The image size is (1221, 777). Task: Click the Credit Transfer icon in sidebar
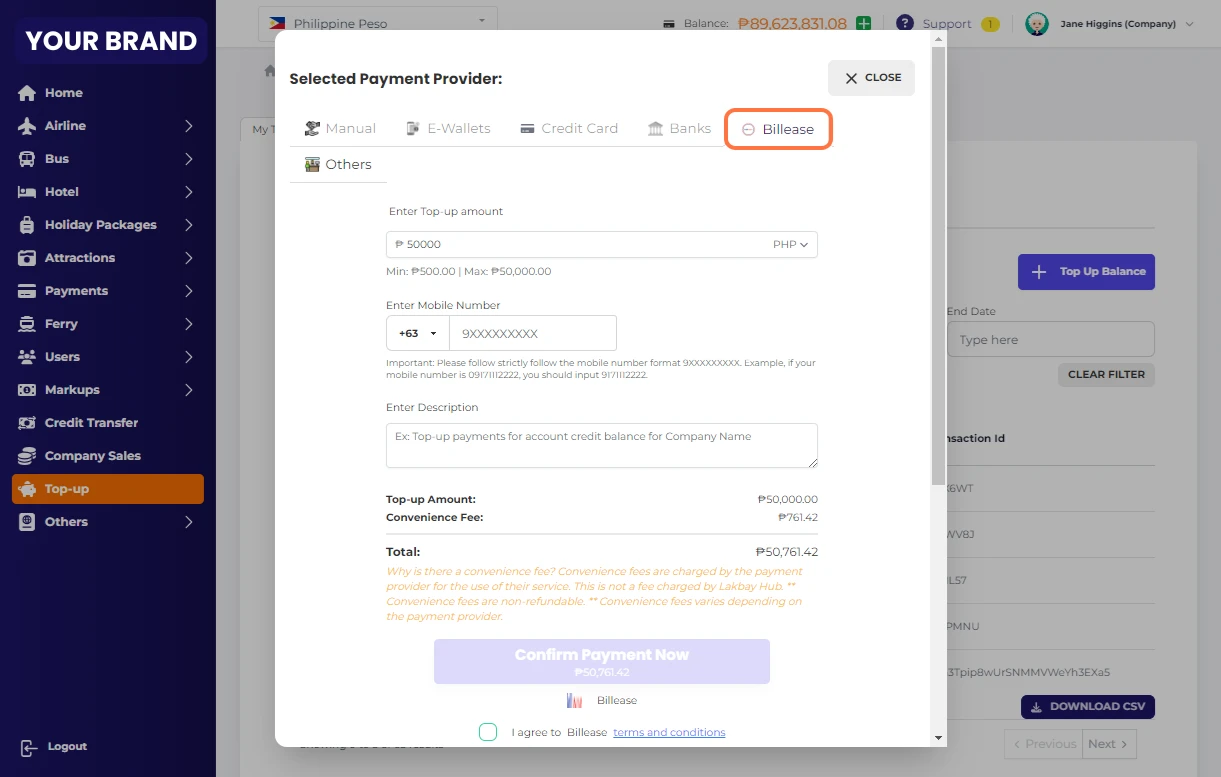(27, 423)
